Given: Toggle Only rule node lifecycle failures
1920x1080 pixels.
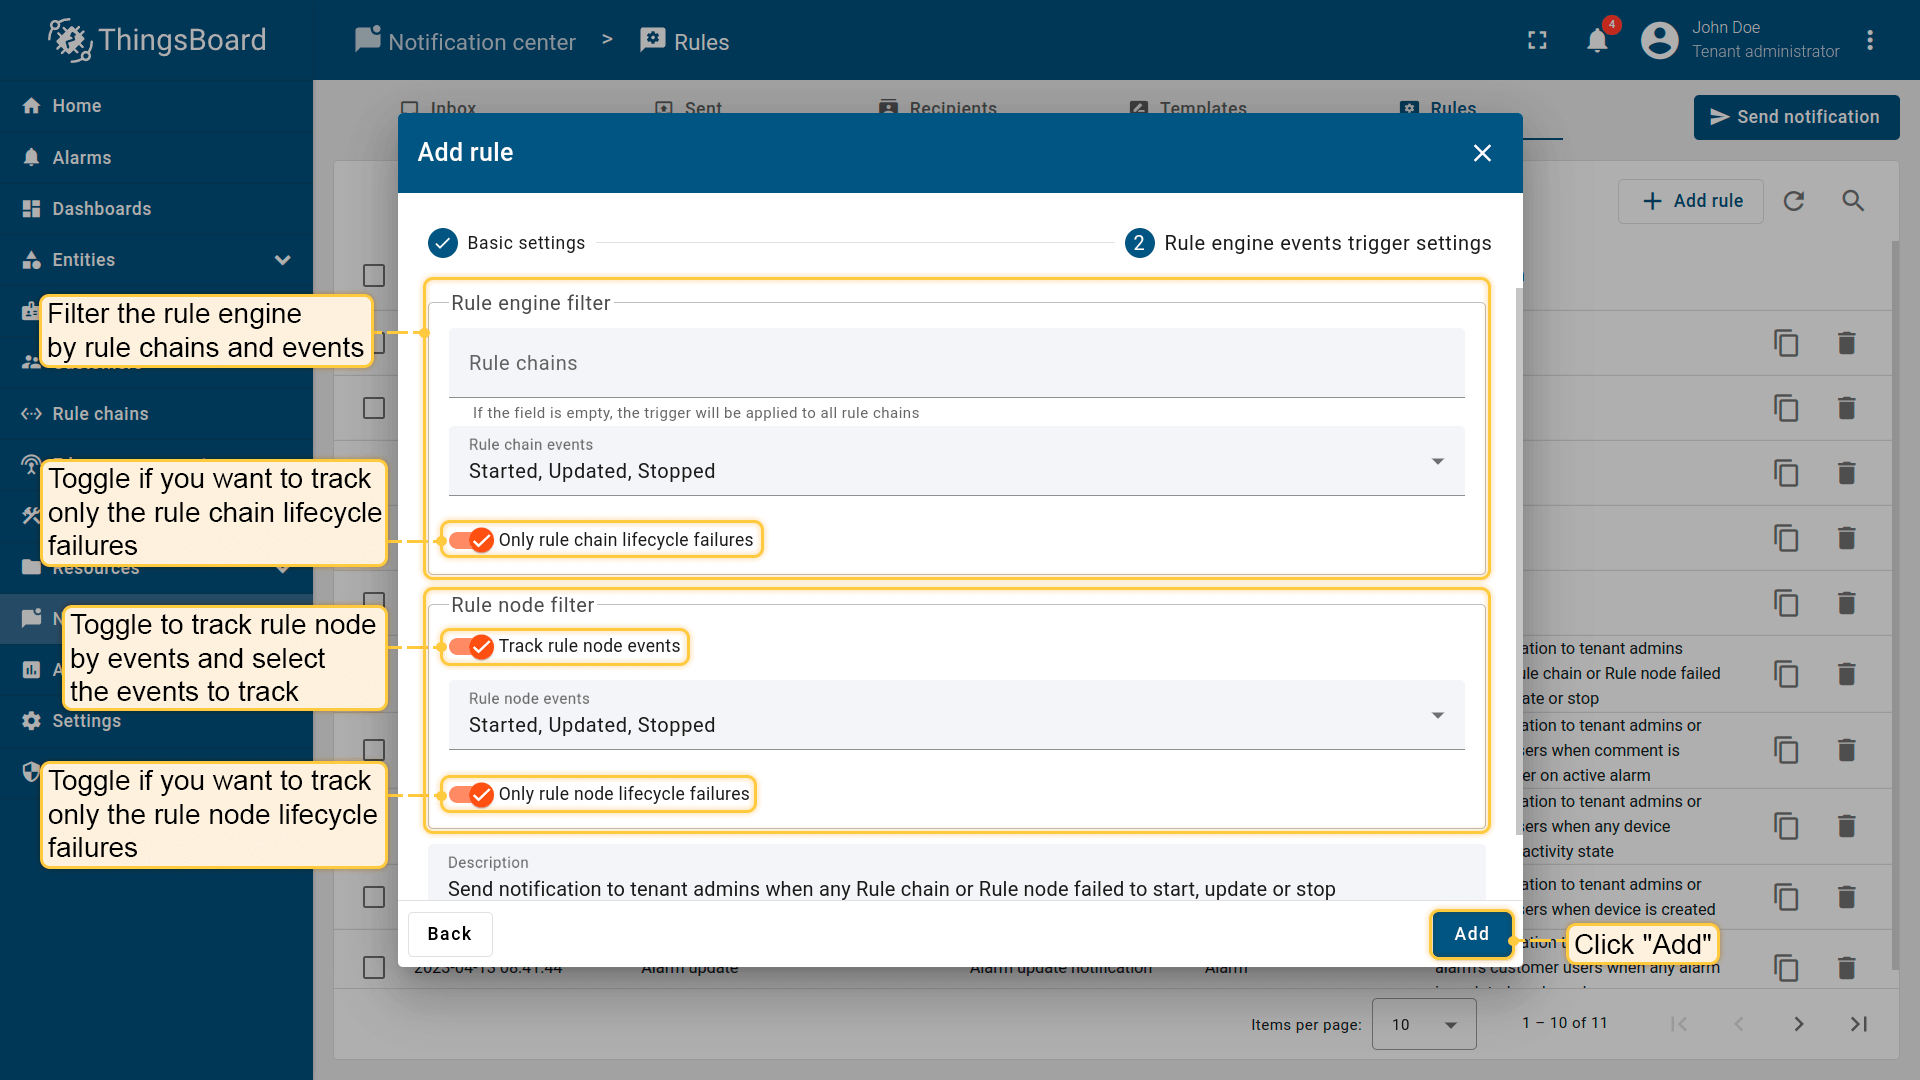Looking at the screenshot, I should pyautogui.click(x=471, y=794).
